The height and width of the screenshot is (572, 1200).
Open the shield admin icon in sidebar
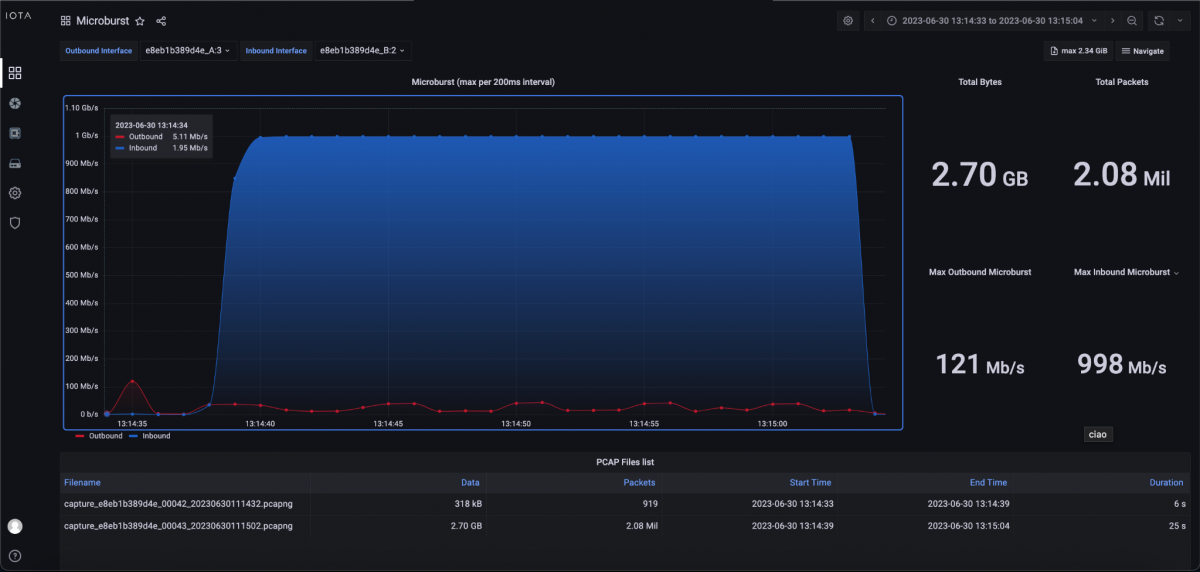click(x=15, y=223)
